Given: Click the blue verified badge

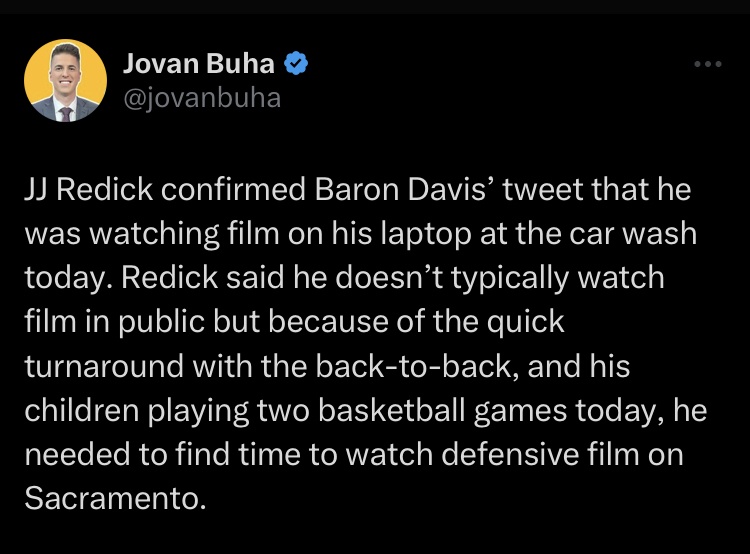Looking at the screenshot, I should (296, 64).
